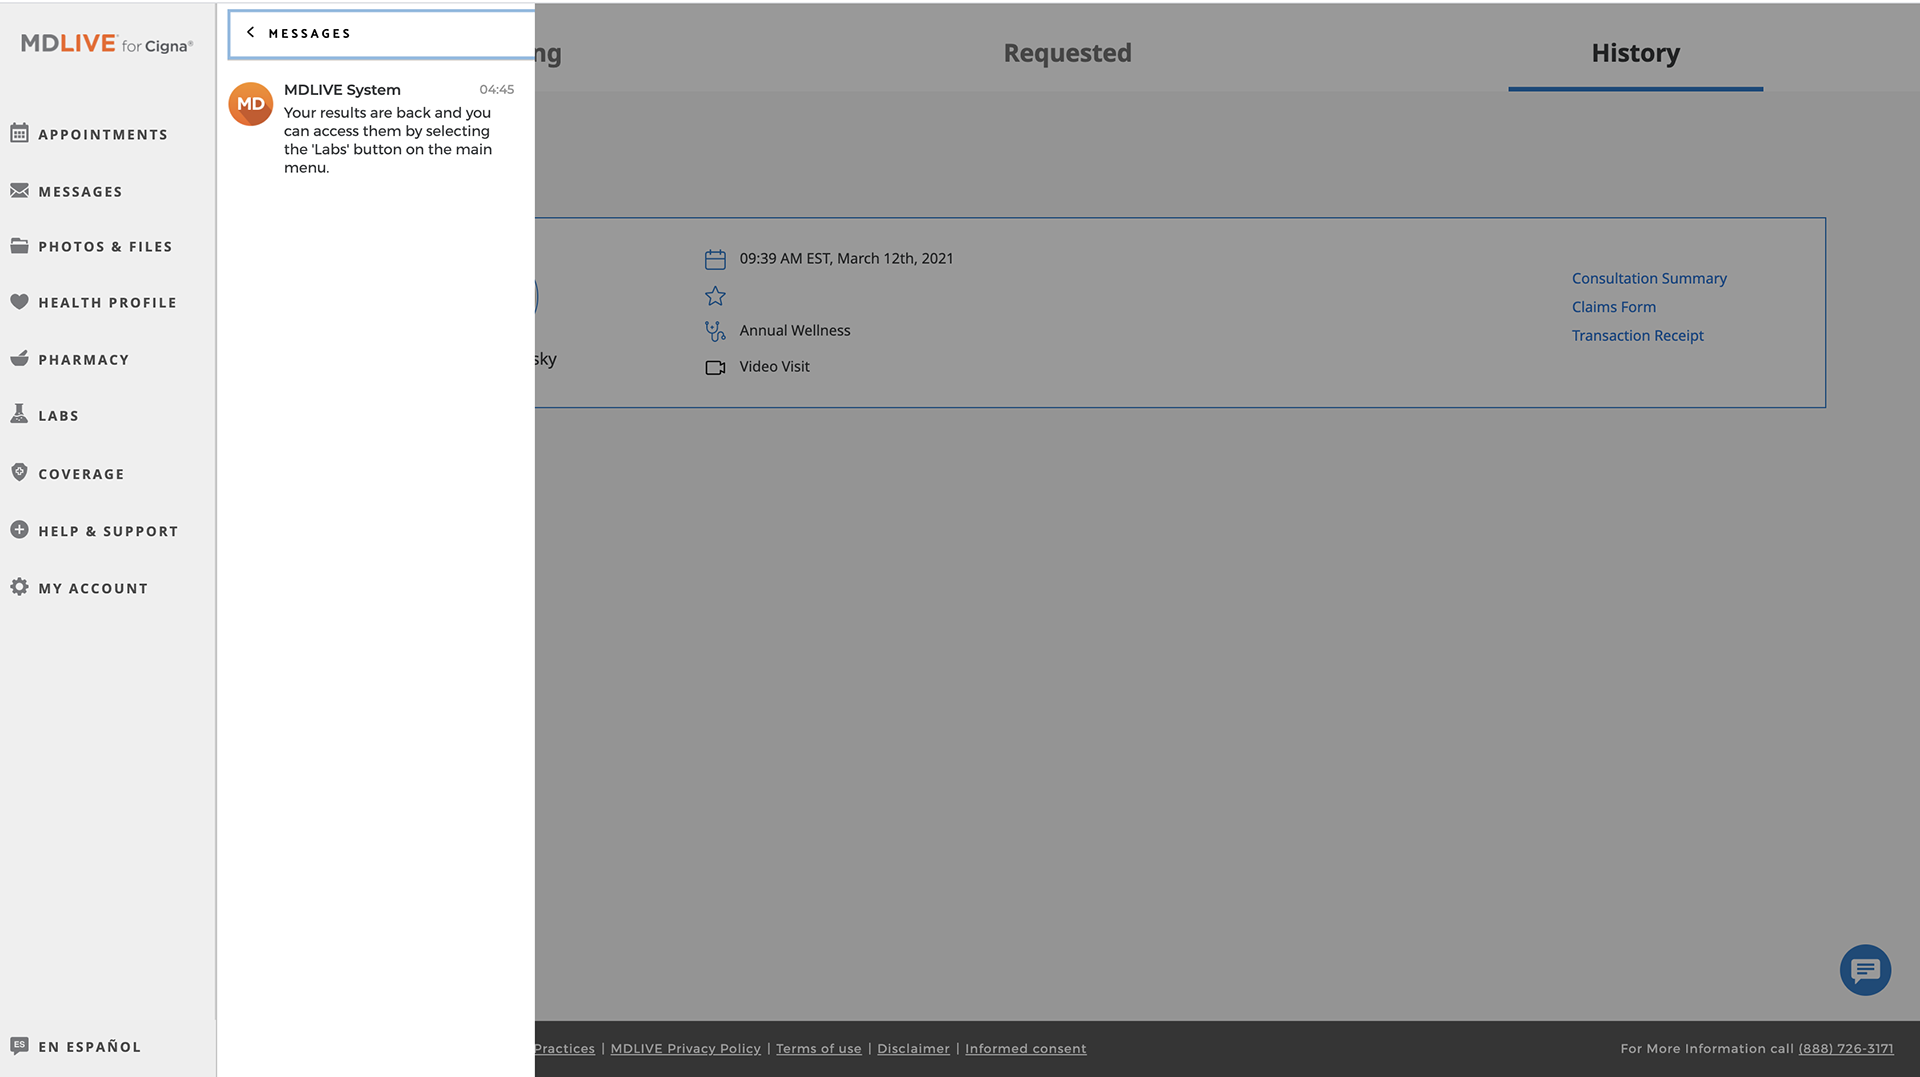The height and width of the screenshot is (1077, 1920).
Task: Click the Appointments calendar icon
Action: coord(19,132)
